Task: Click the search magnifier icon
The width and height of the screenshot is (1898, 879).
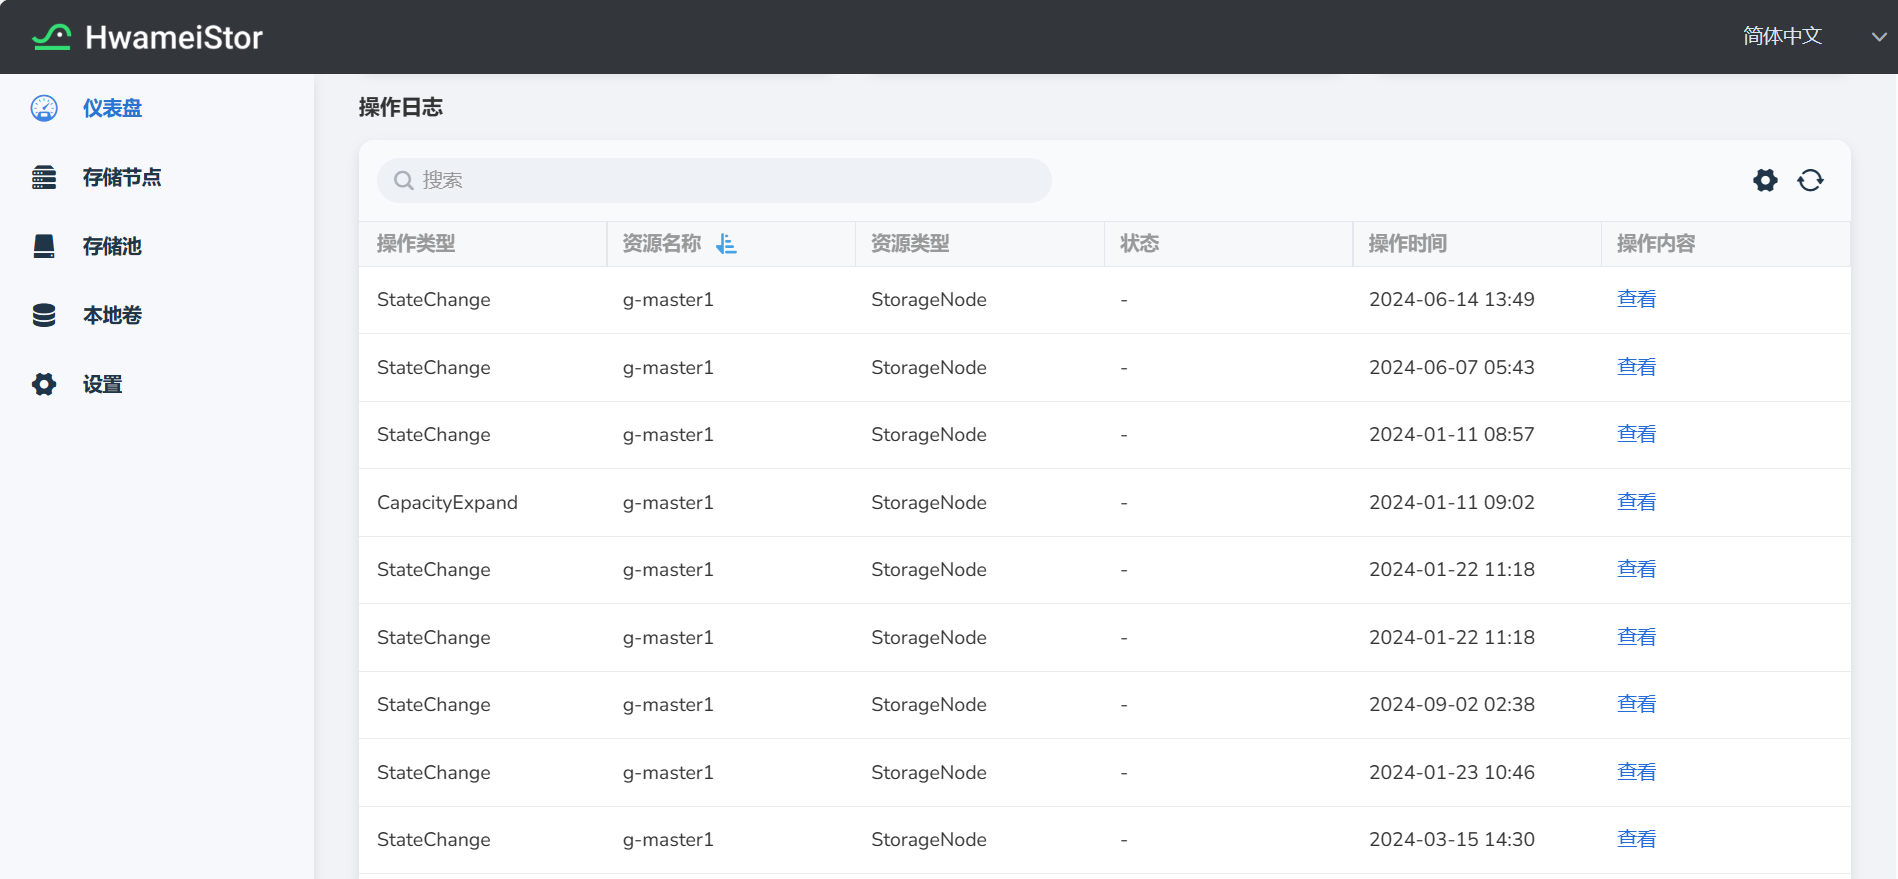Action: 404,180
